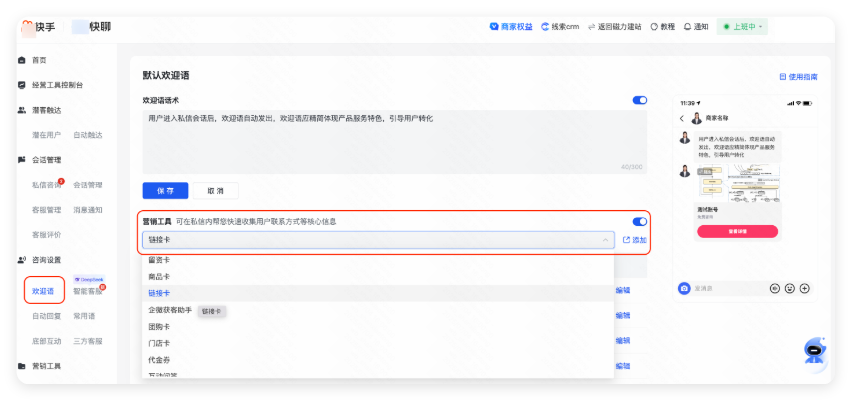Open 客服评价 in the sidebar
851x400 pixels.
pos(46,235)
